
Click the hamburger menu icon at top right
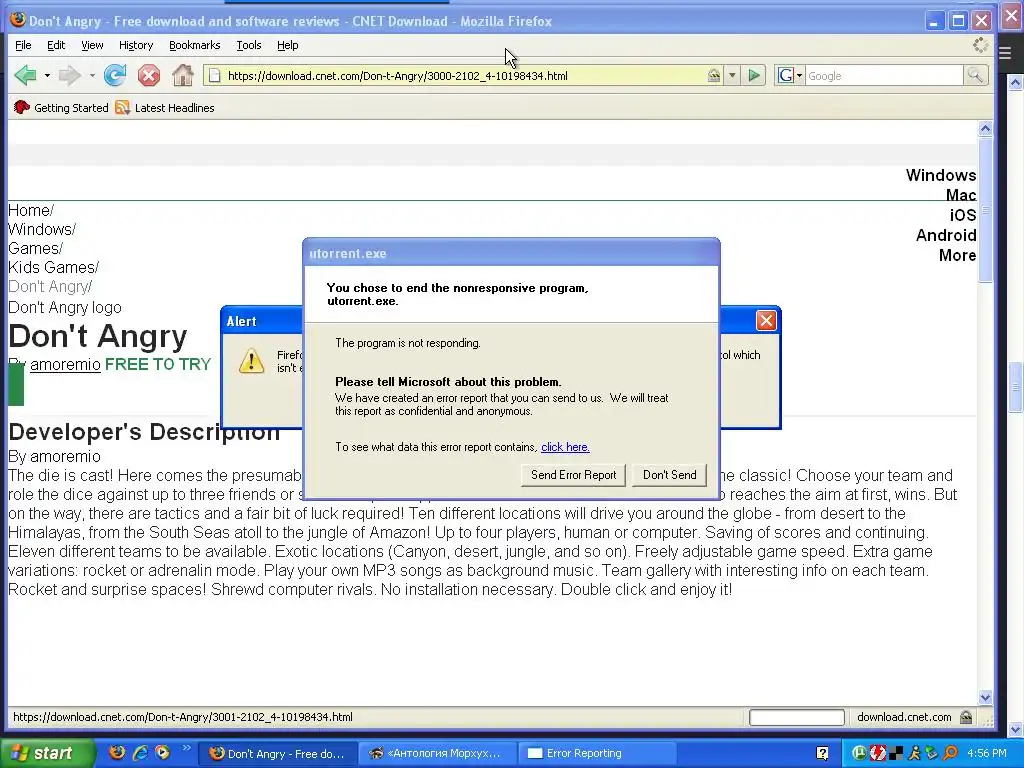coord(1006,53)
